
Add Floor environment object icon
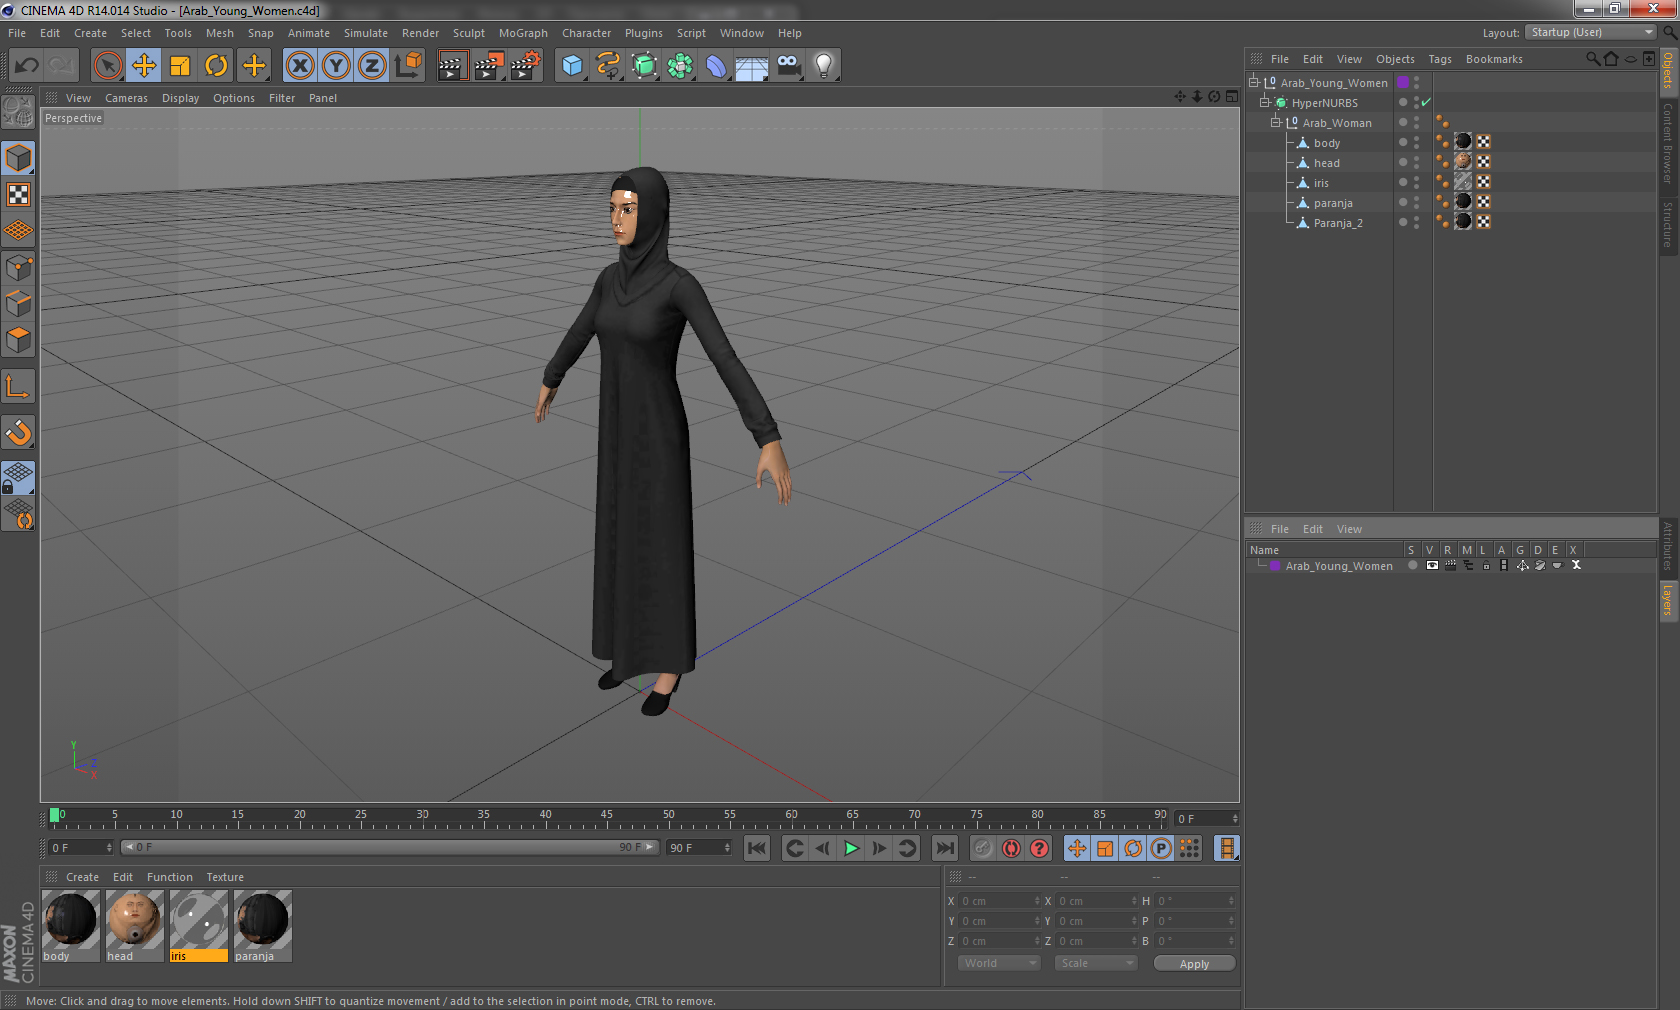(752, 66)
